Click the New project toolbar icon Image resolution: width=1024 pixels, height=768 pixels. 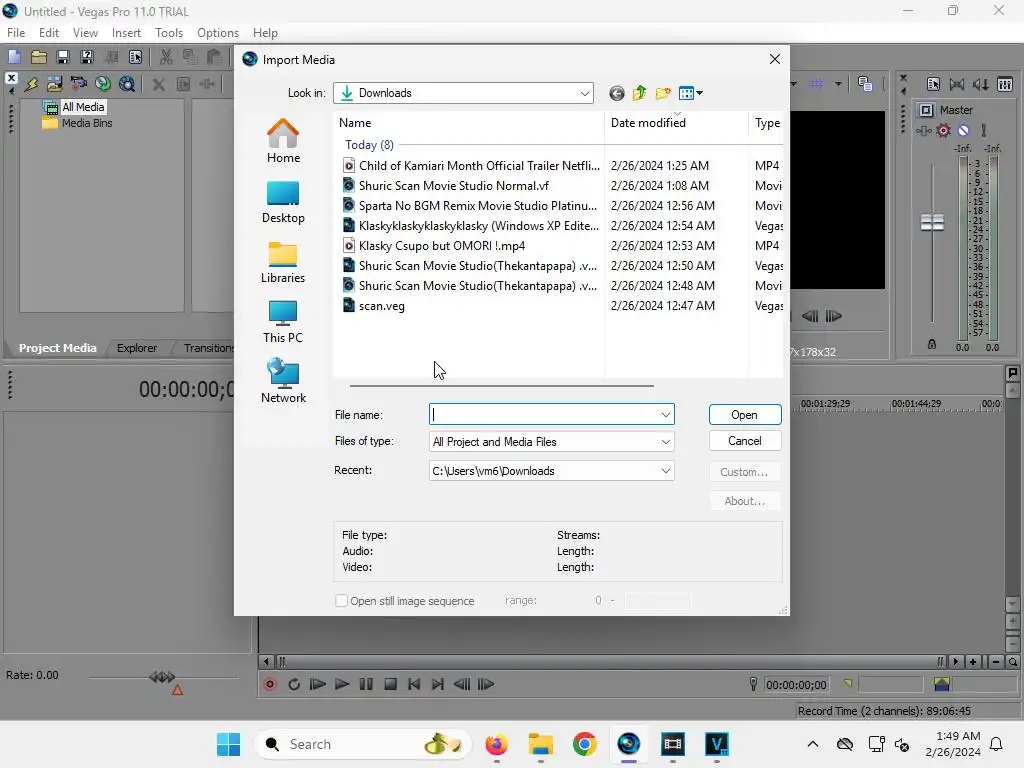14,57
